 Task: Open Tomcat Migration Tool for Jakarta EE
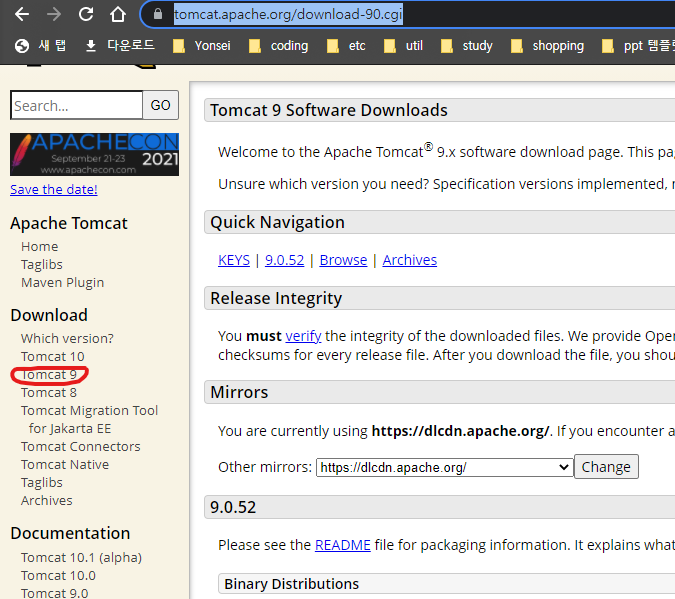click(90, 419)
